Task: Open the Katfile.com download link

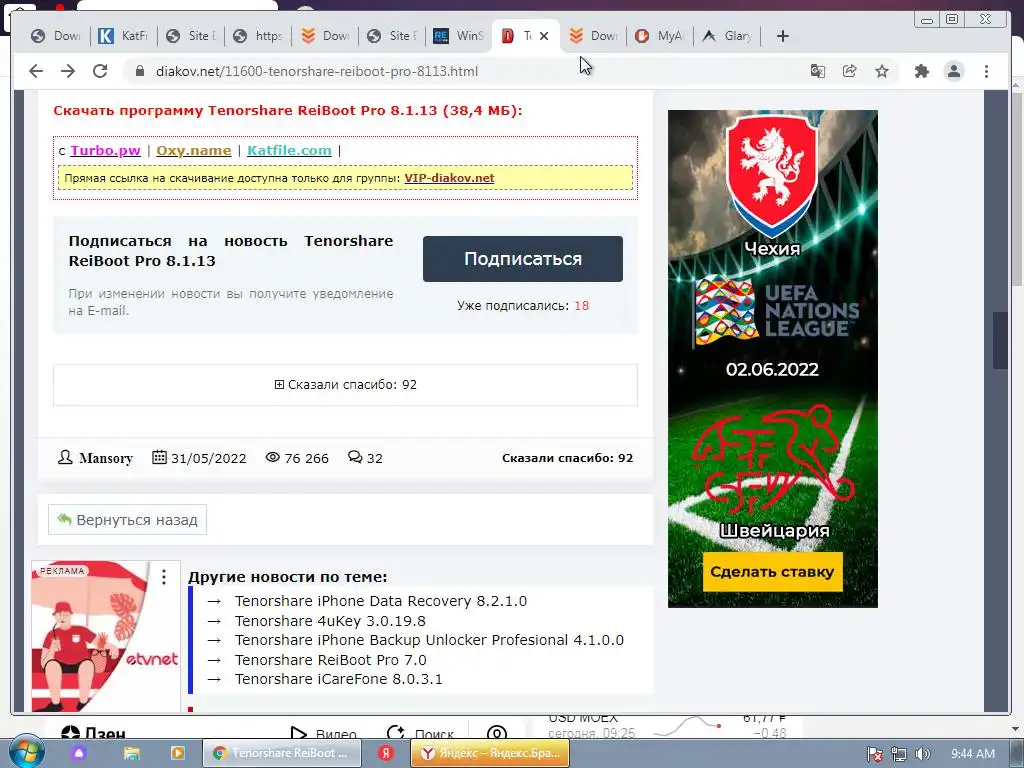Action: (289, 150)
